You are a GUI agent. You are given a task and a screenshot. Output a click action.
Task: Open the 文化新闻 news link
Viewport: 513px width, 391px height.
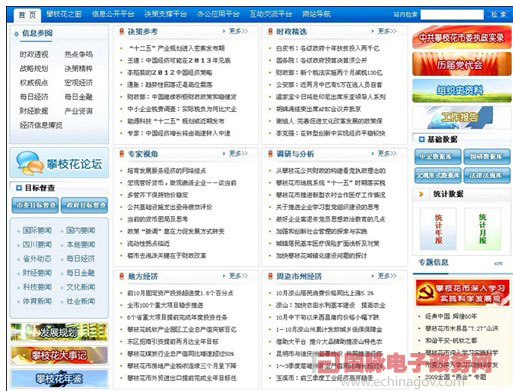81,287
